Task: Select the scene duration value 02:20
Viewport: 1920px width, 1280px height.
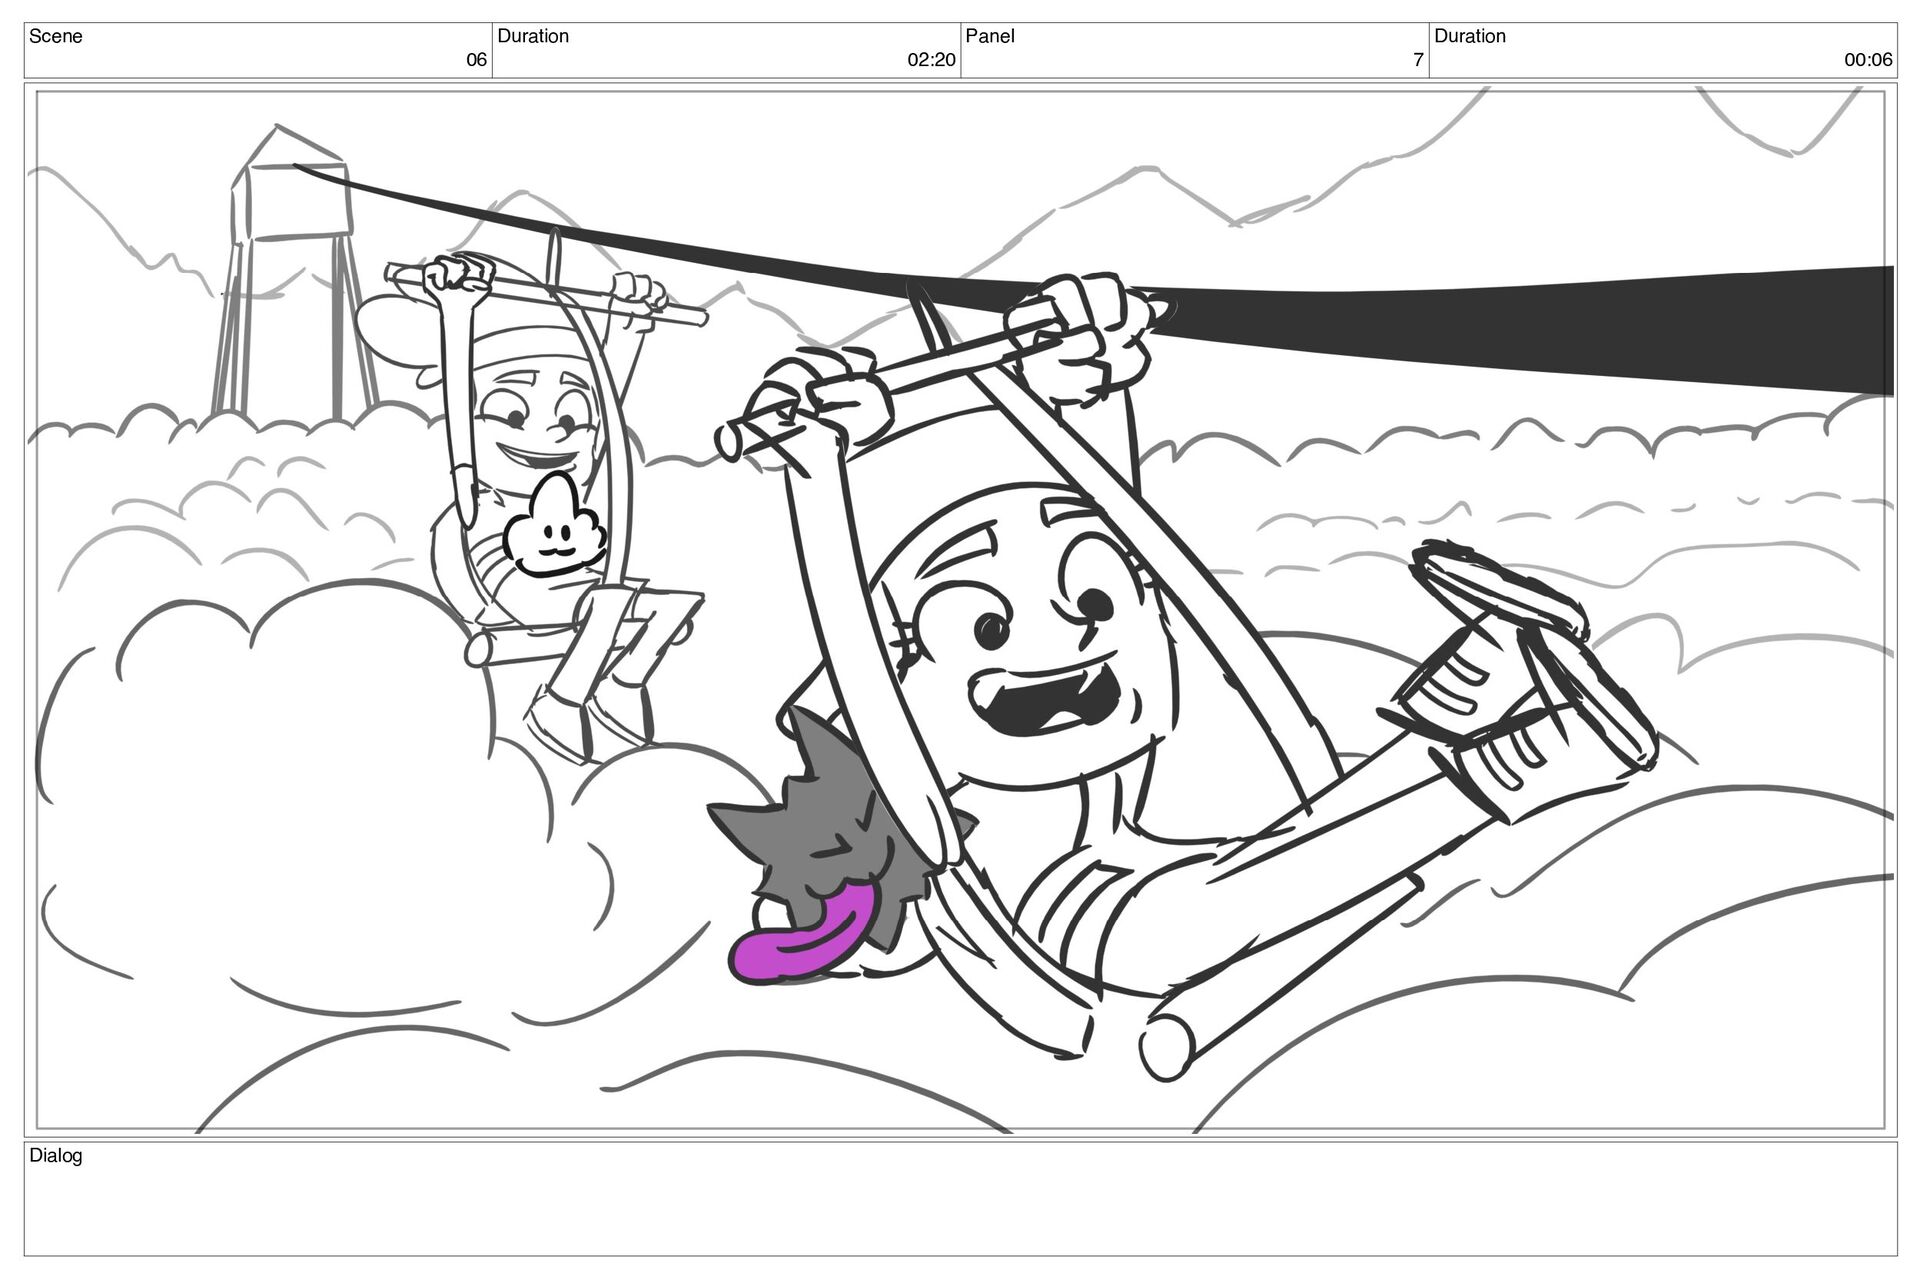Action: (x=931, y=60)
